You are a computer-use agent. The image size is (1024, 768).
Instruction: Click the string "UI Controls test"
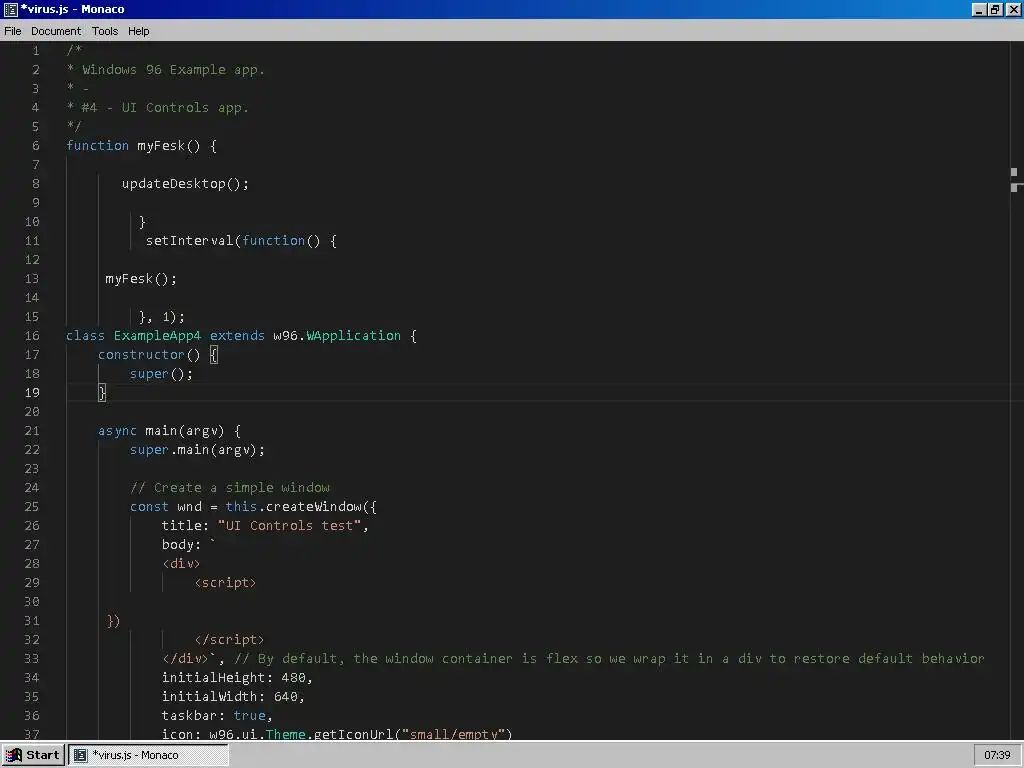[x=289, y=526]
